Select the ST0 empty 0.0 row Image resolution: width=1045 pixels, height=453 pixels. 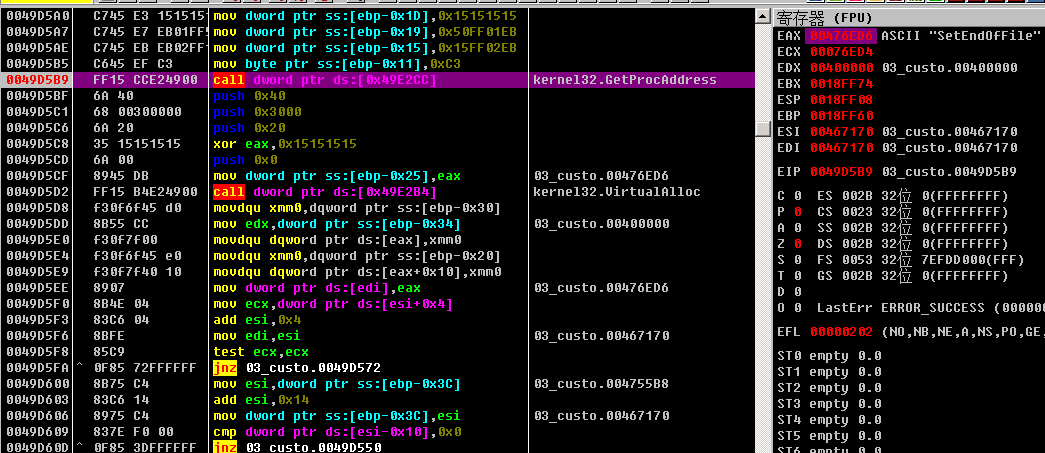click(x=829, y=355)
